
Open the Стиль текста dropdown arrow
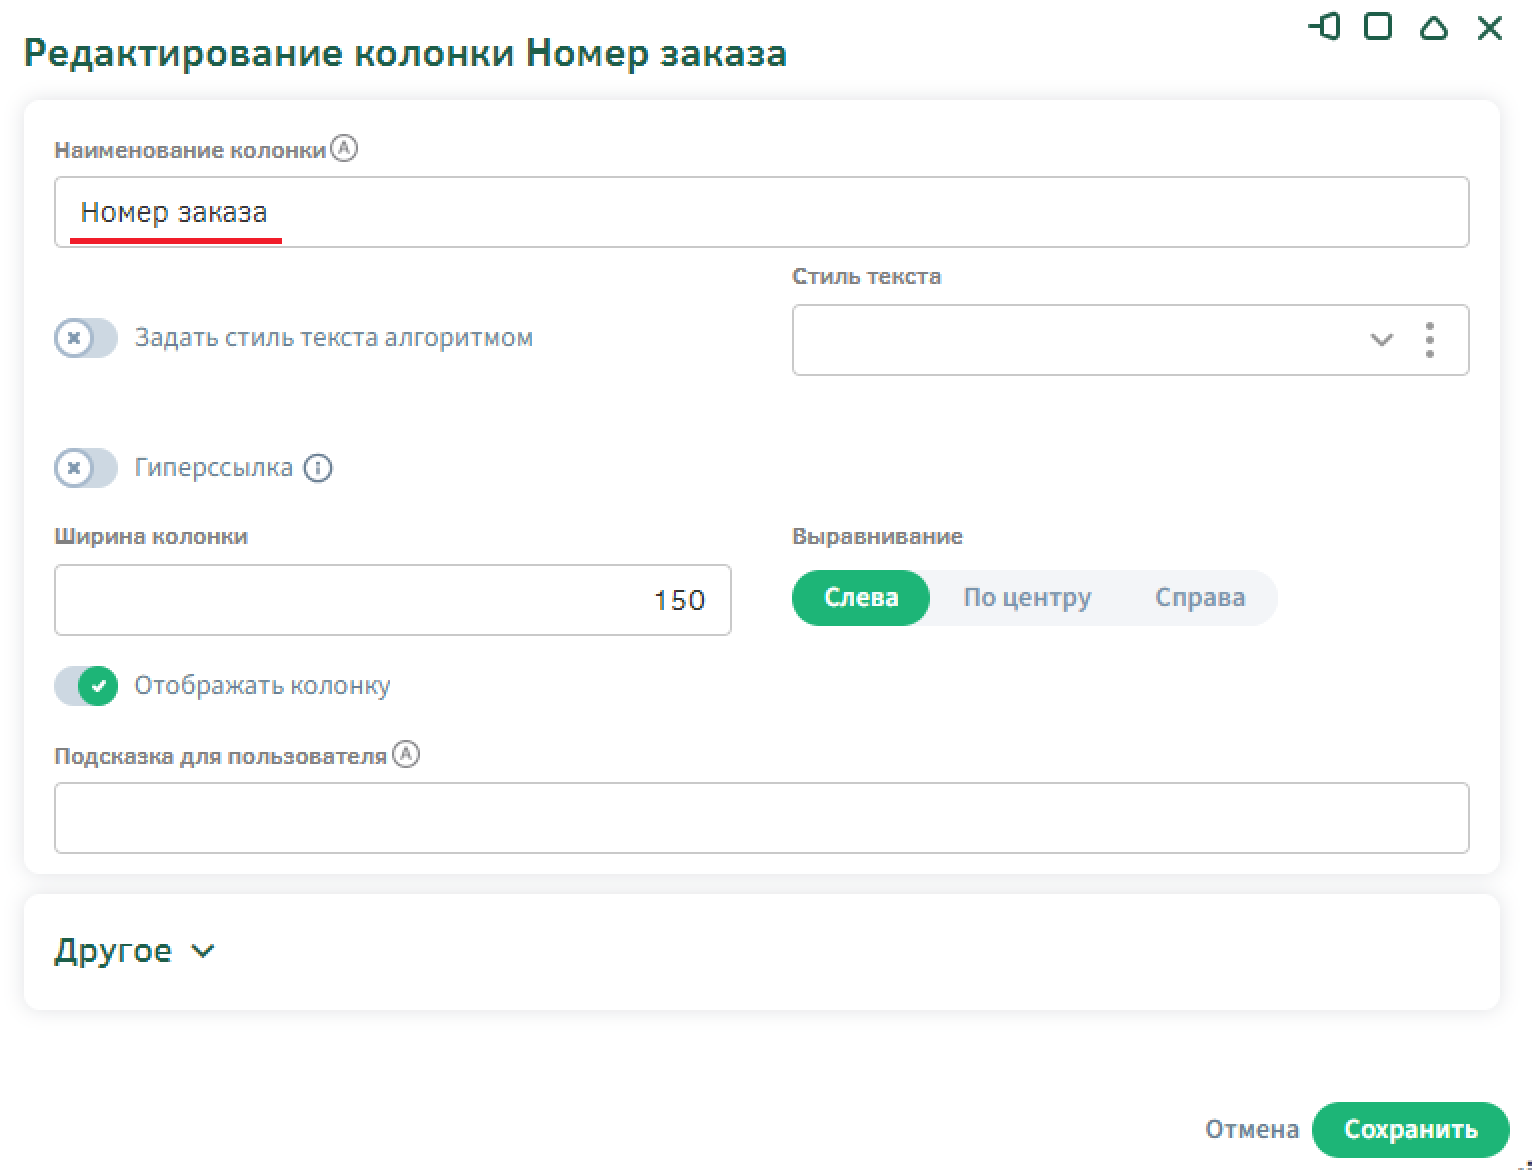coord(1381,340)
